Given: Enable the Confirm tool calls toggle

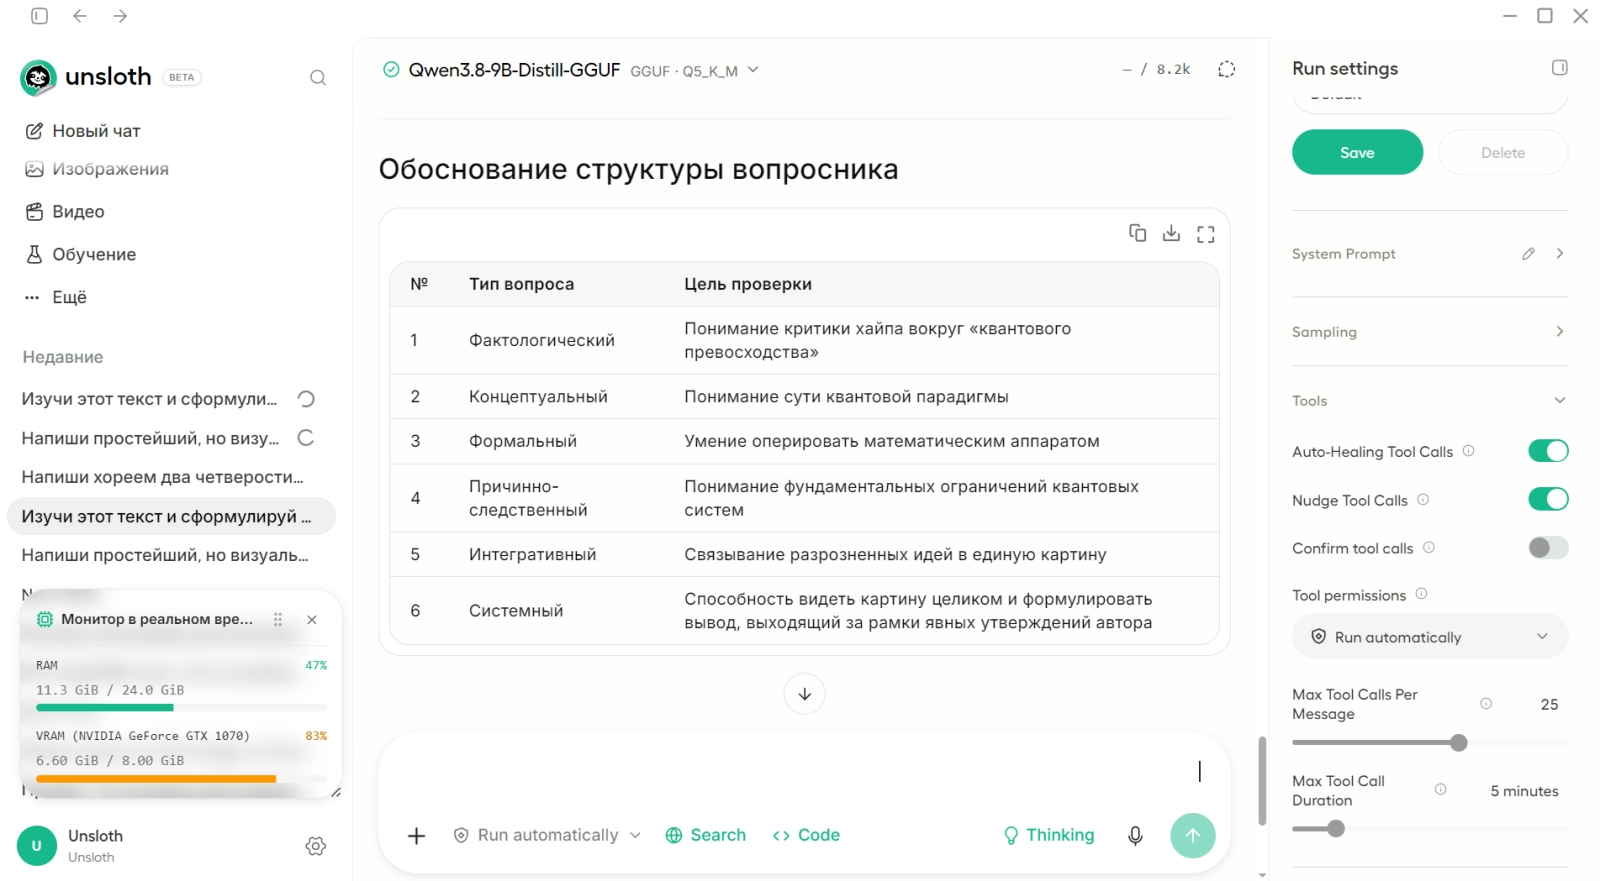Looking at the screenshot, I should 1548,548.
